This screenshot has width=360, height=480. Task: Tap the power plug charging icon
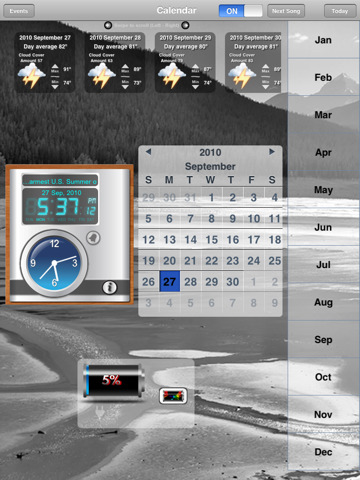100,414
